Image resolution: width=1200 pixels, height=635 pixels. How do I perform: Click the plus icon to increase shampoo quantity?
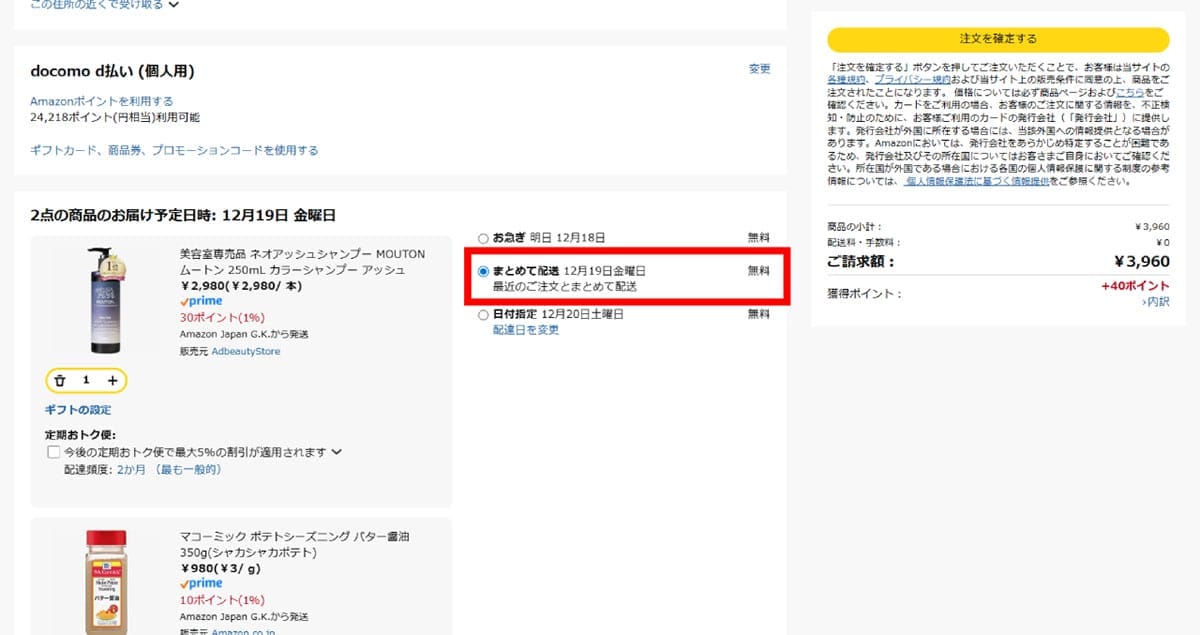114,381
